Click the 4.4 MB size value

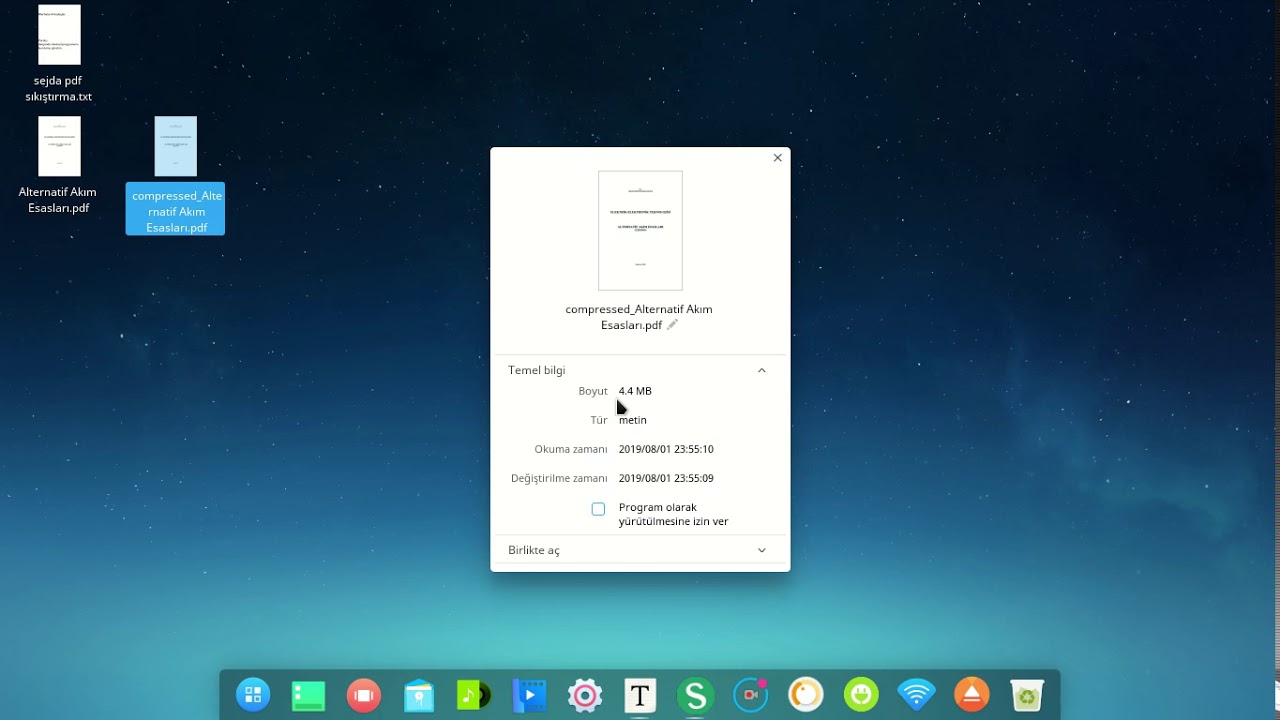[635, 391]
